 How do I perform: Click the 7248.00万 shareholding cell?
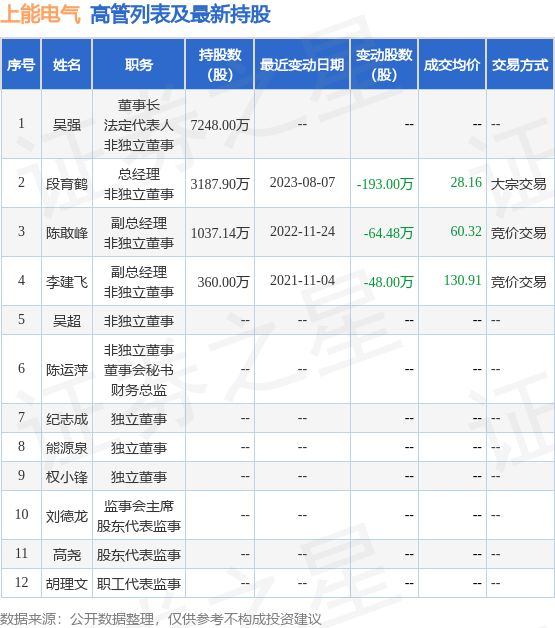220,125
